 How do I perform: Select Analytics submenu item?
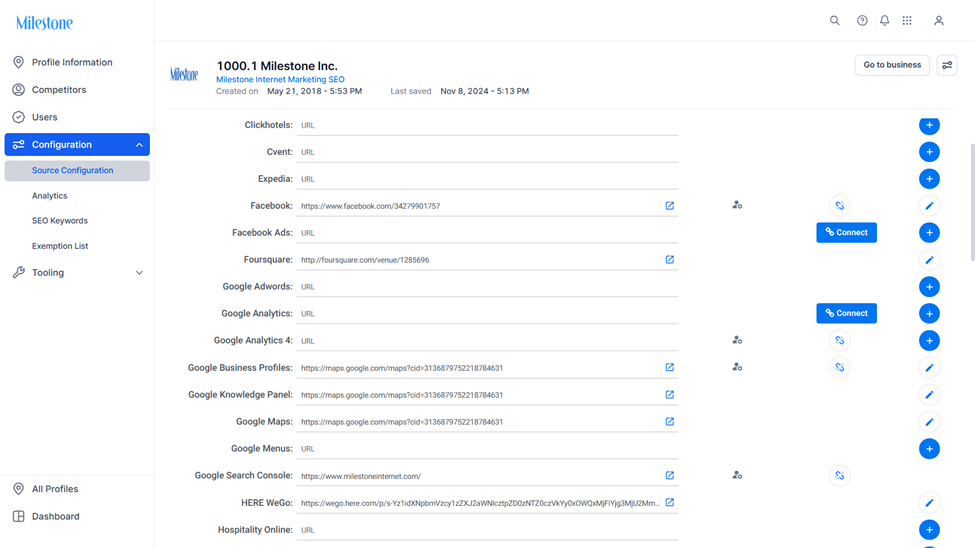tap(50, 196)
